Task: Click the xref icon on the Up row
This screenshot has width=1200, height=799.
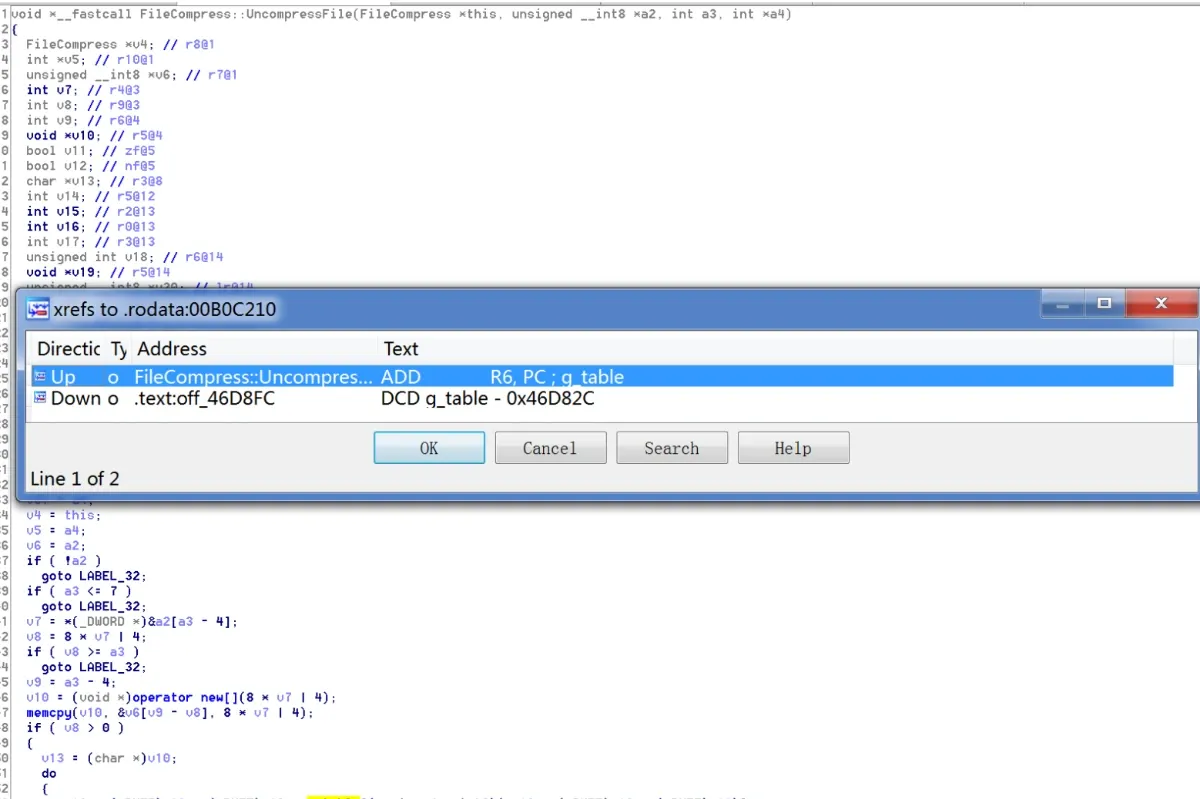Action: point(40,376)
